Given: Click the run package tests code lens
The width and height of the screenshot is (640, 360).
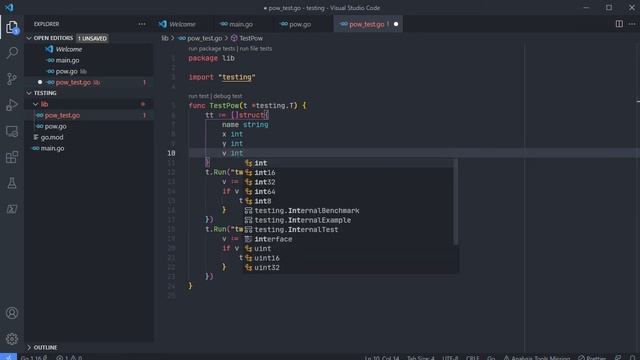Looking at the screenshot, I should 211,49.
